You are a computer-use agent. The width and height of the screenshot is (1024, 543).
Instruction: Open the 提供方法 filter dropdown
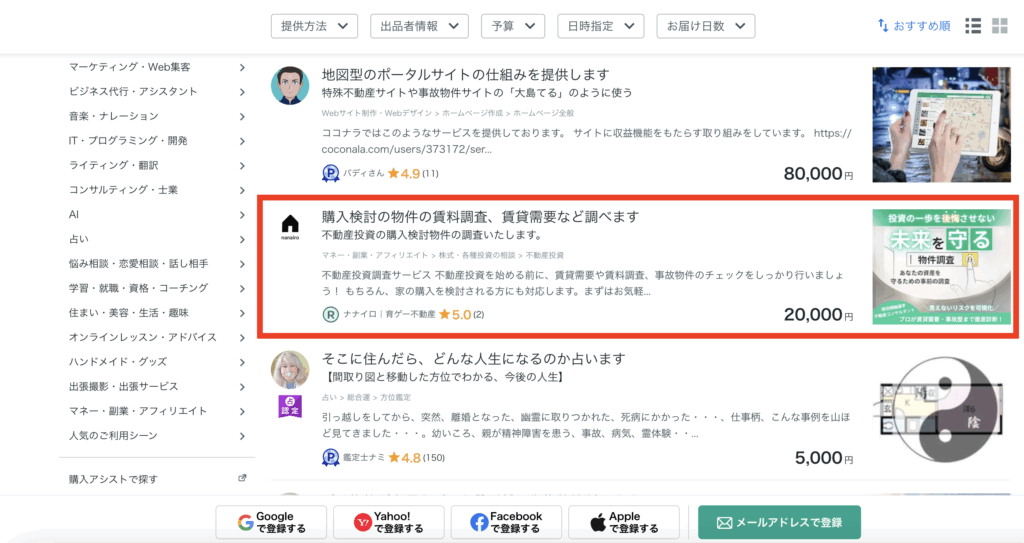click(x=314, y=26)
